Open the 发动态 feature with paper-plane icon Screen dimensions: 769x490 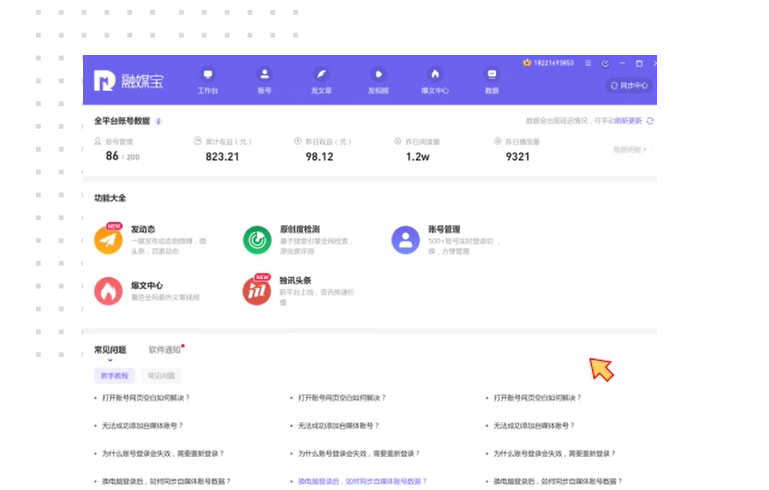coord(151,239)
